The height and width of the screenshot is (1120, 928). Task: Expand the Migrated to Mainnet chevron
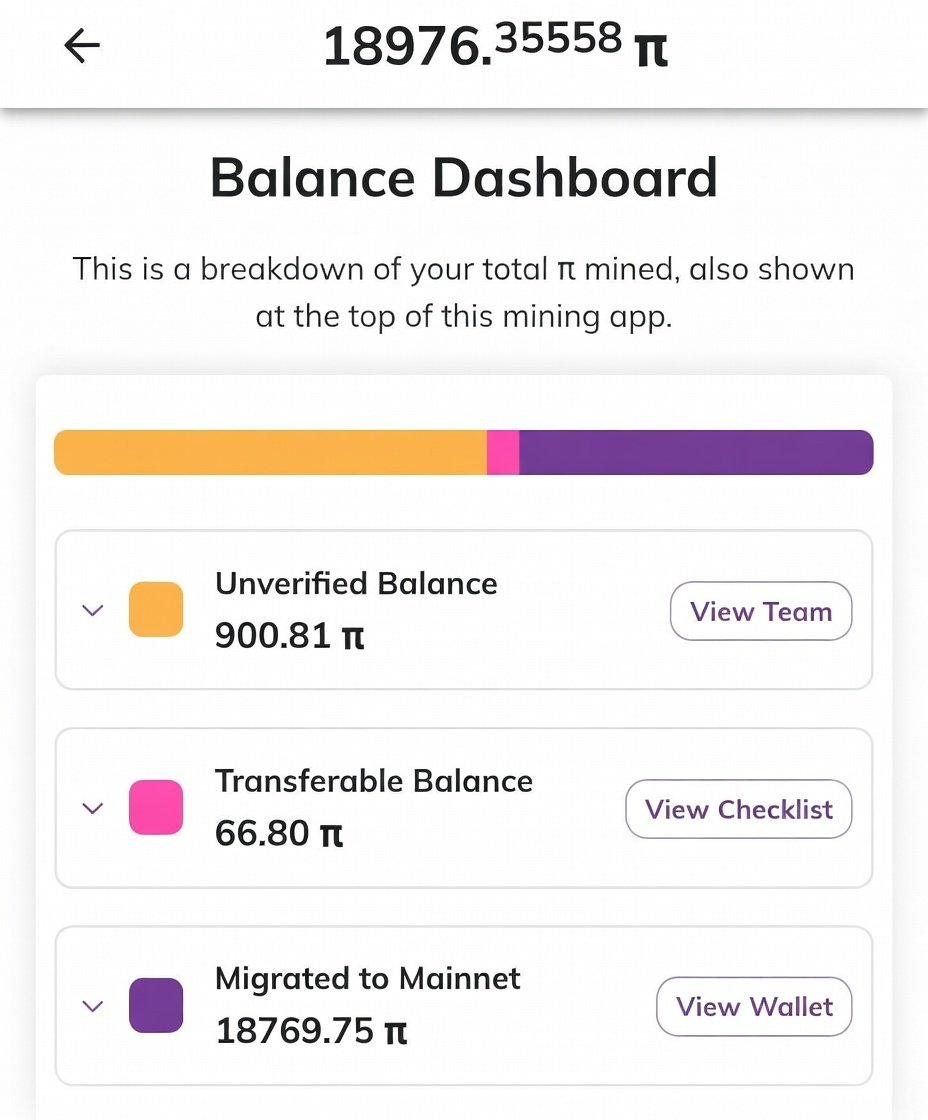(92, 1006)
